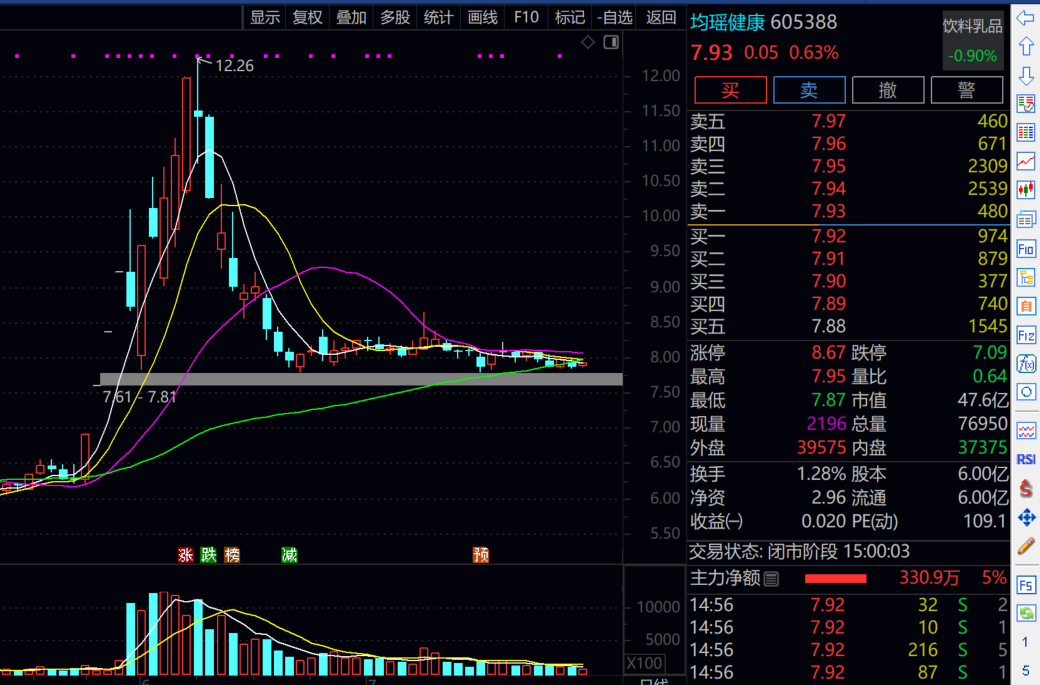The width and height of the screenshot is (1040, 685).
Task: Select 买一 price 7.92
Action: pyautogui.click(x=828, y=236)
